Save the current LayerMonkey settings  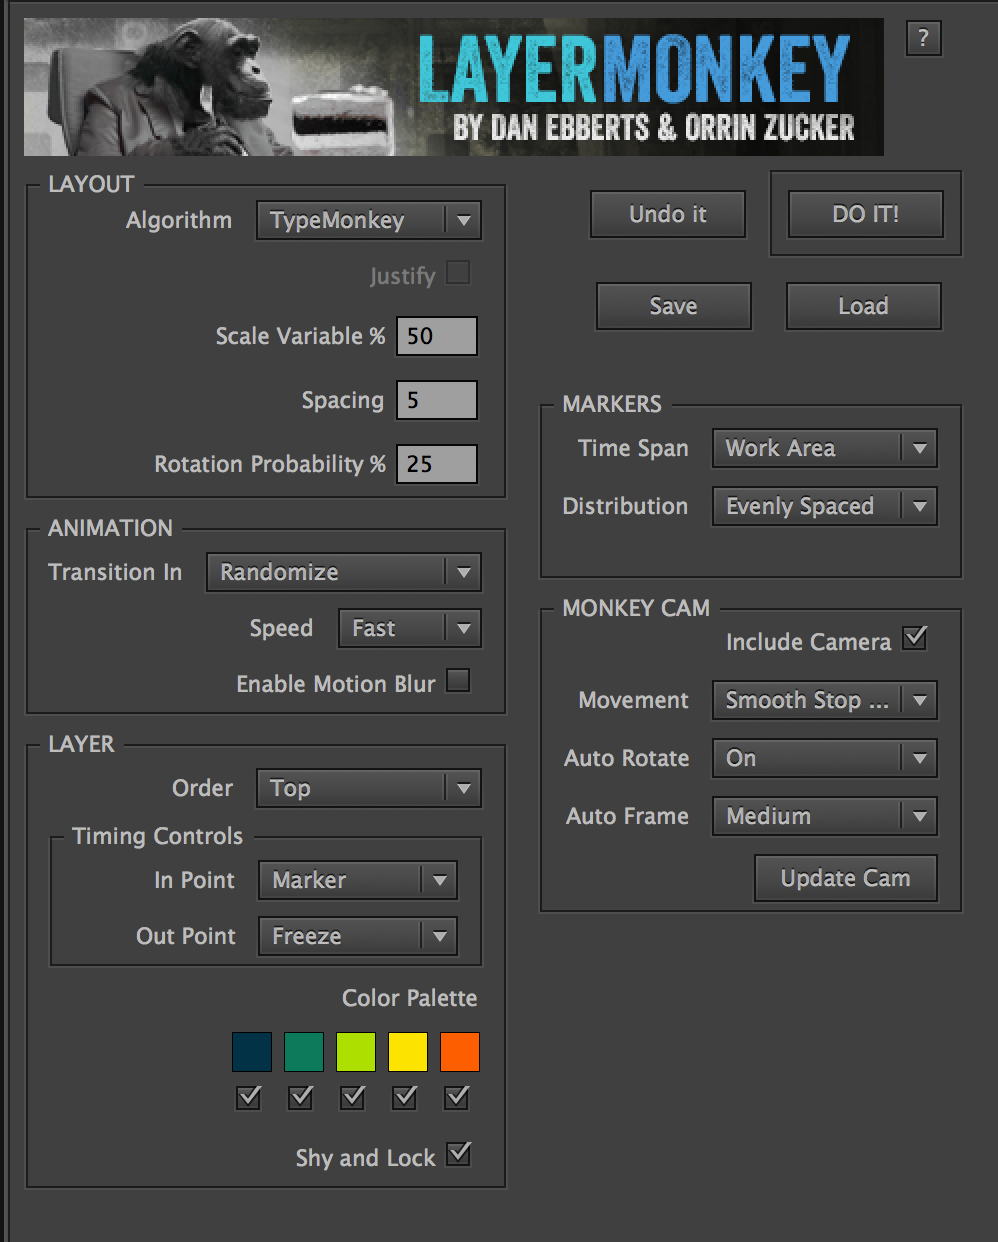tap(673, 306)
